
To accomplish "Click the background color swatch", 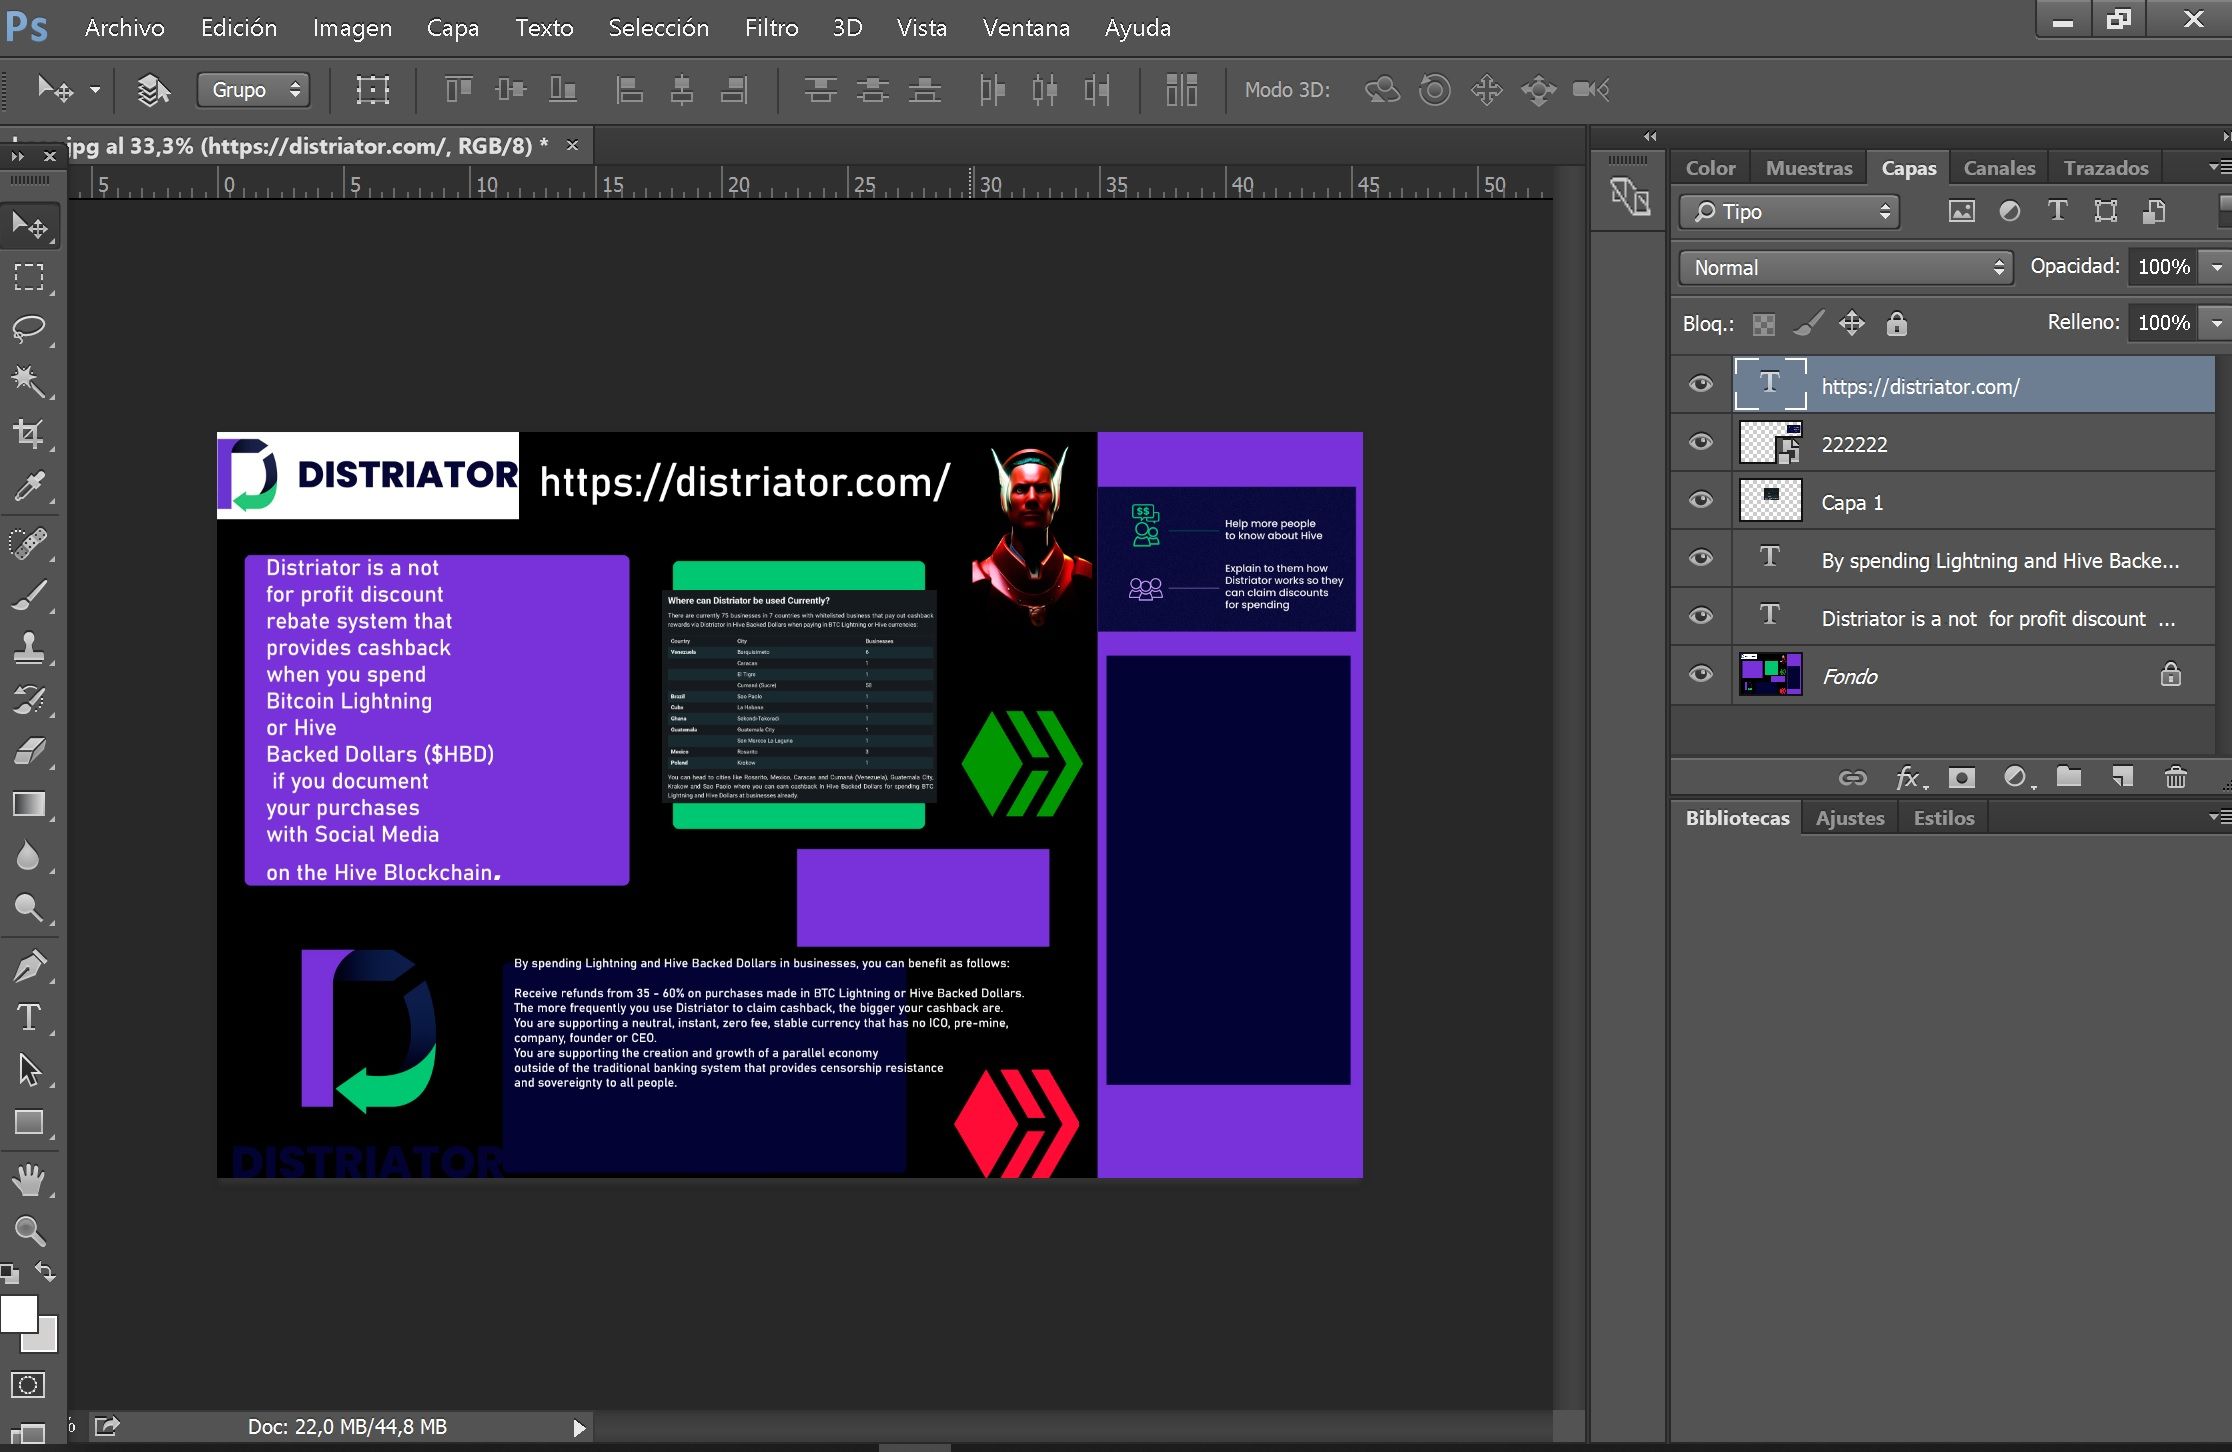I will click(x=48, y=1338).
